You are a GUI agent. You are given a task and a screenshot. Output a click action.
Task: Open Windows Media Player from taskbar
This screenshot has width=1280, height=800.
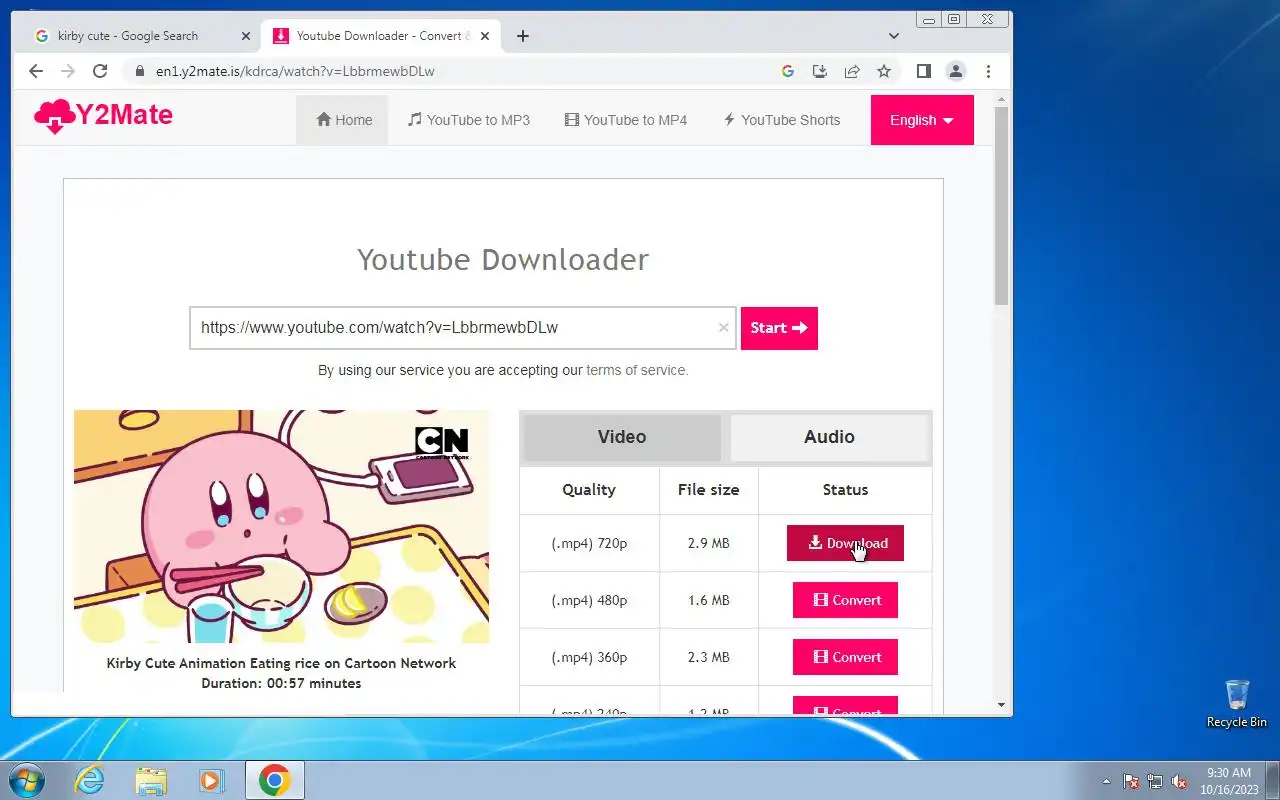[211, 780]
